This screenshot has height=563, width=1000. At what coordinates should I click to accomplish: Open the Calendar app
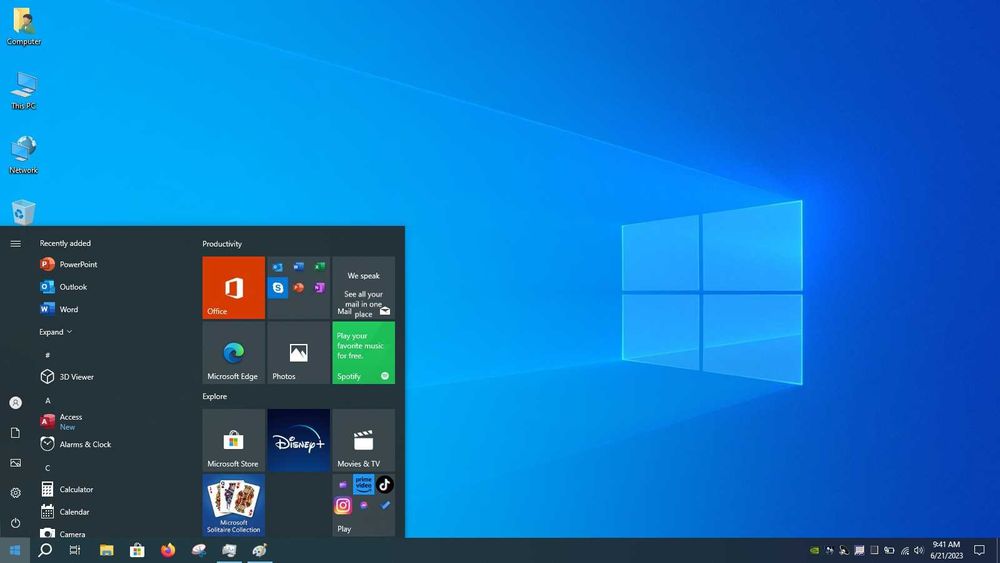[x=64, y=511]
